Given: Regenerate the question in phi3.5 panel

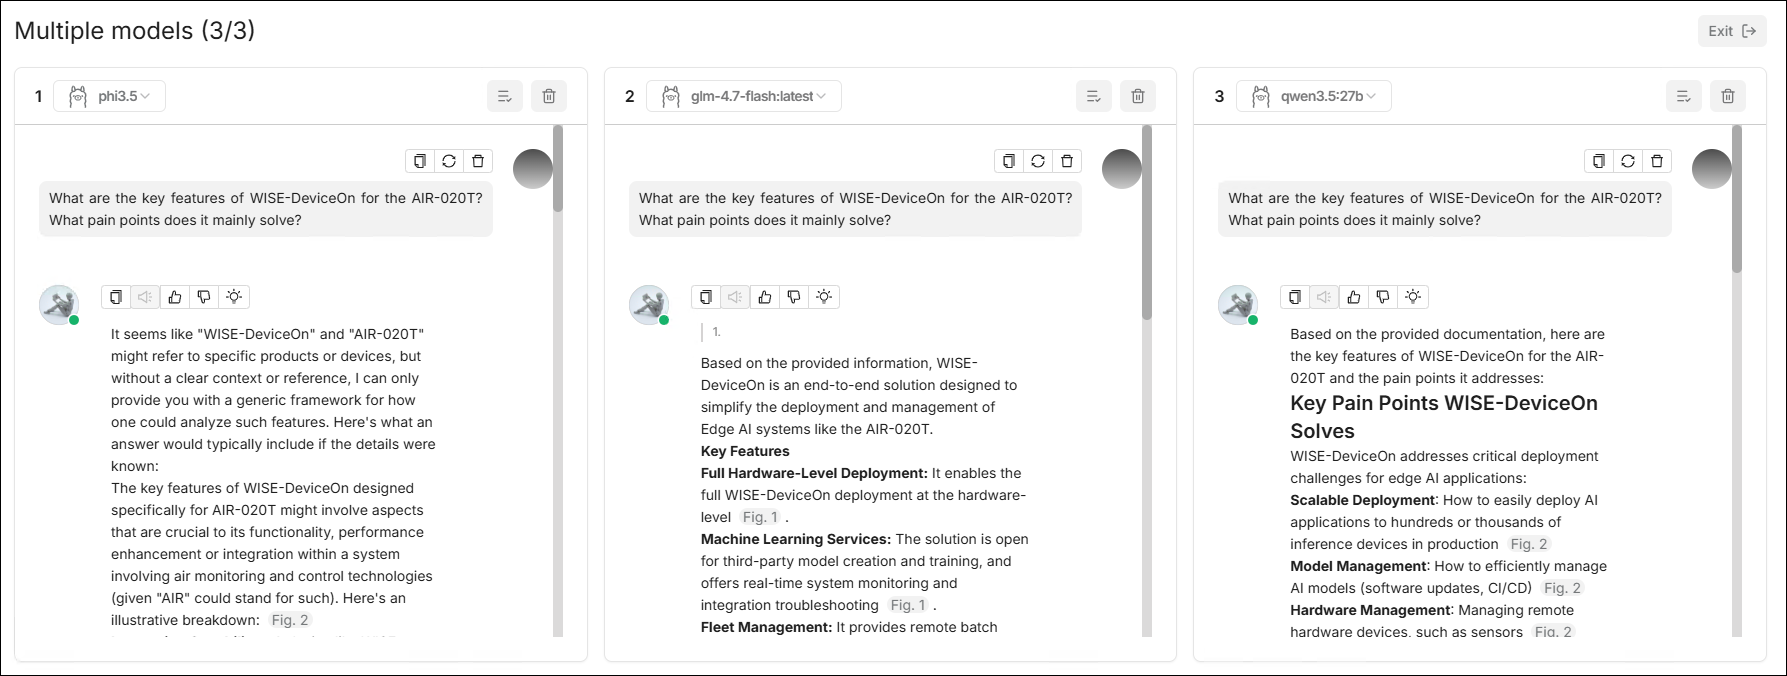Looking at the screenshot, I should (449, 161).
